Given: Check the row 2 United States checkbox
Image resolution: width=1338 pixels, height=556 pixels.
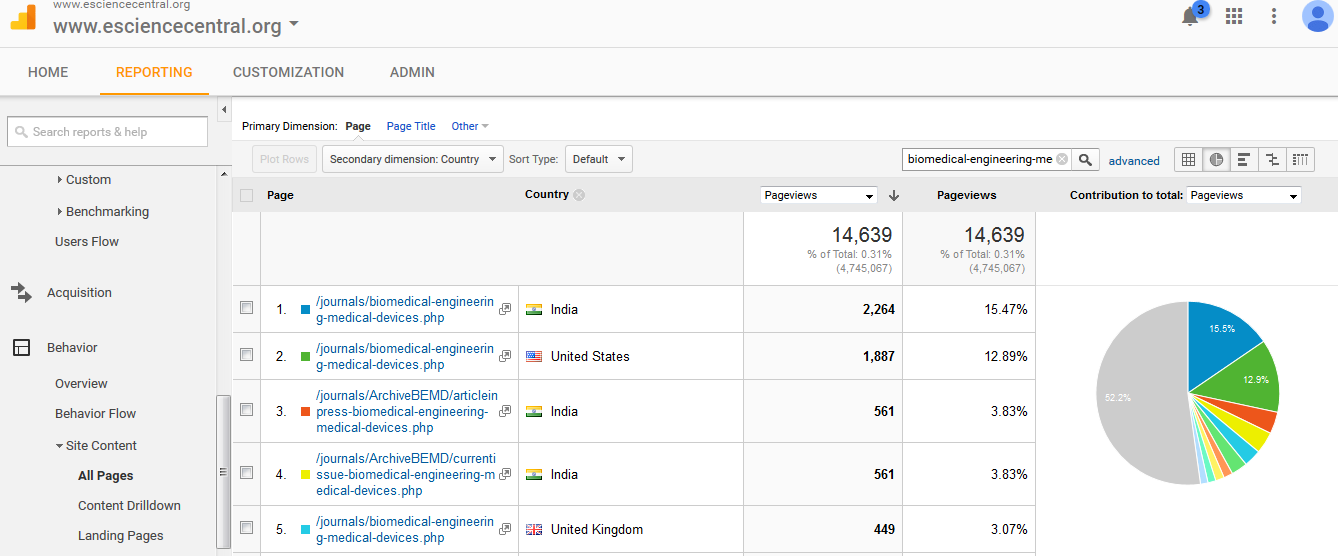Looking at the screenshot, I should coord(247,355).
